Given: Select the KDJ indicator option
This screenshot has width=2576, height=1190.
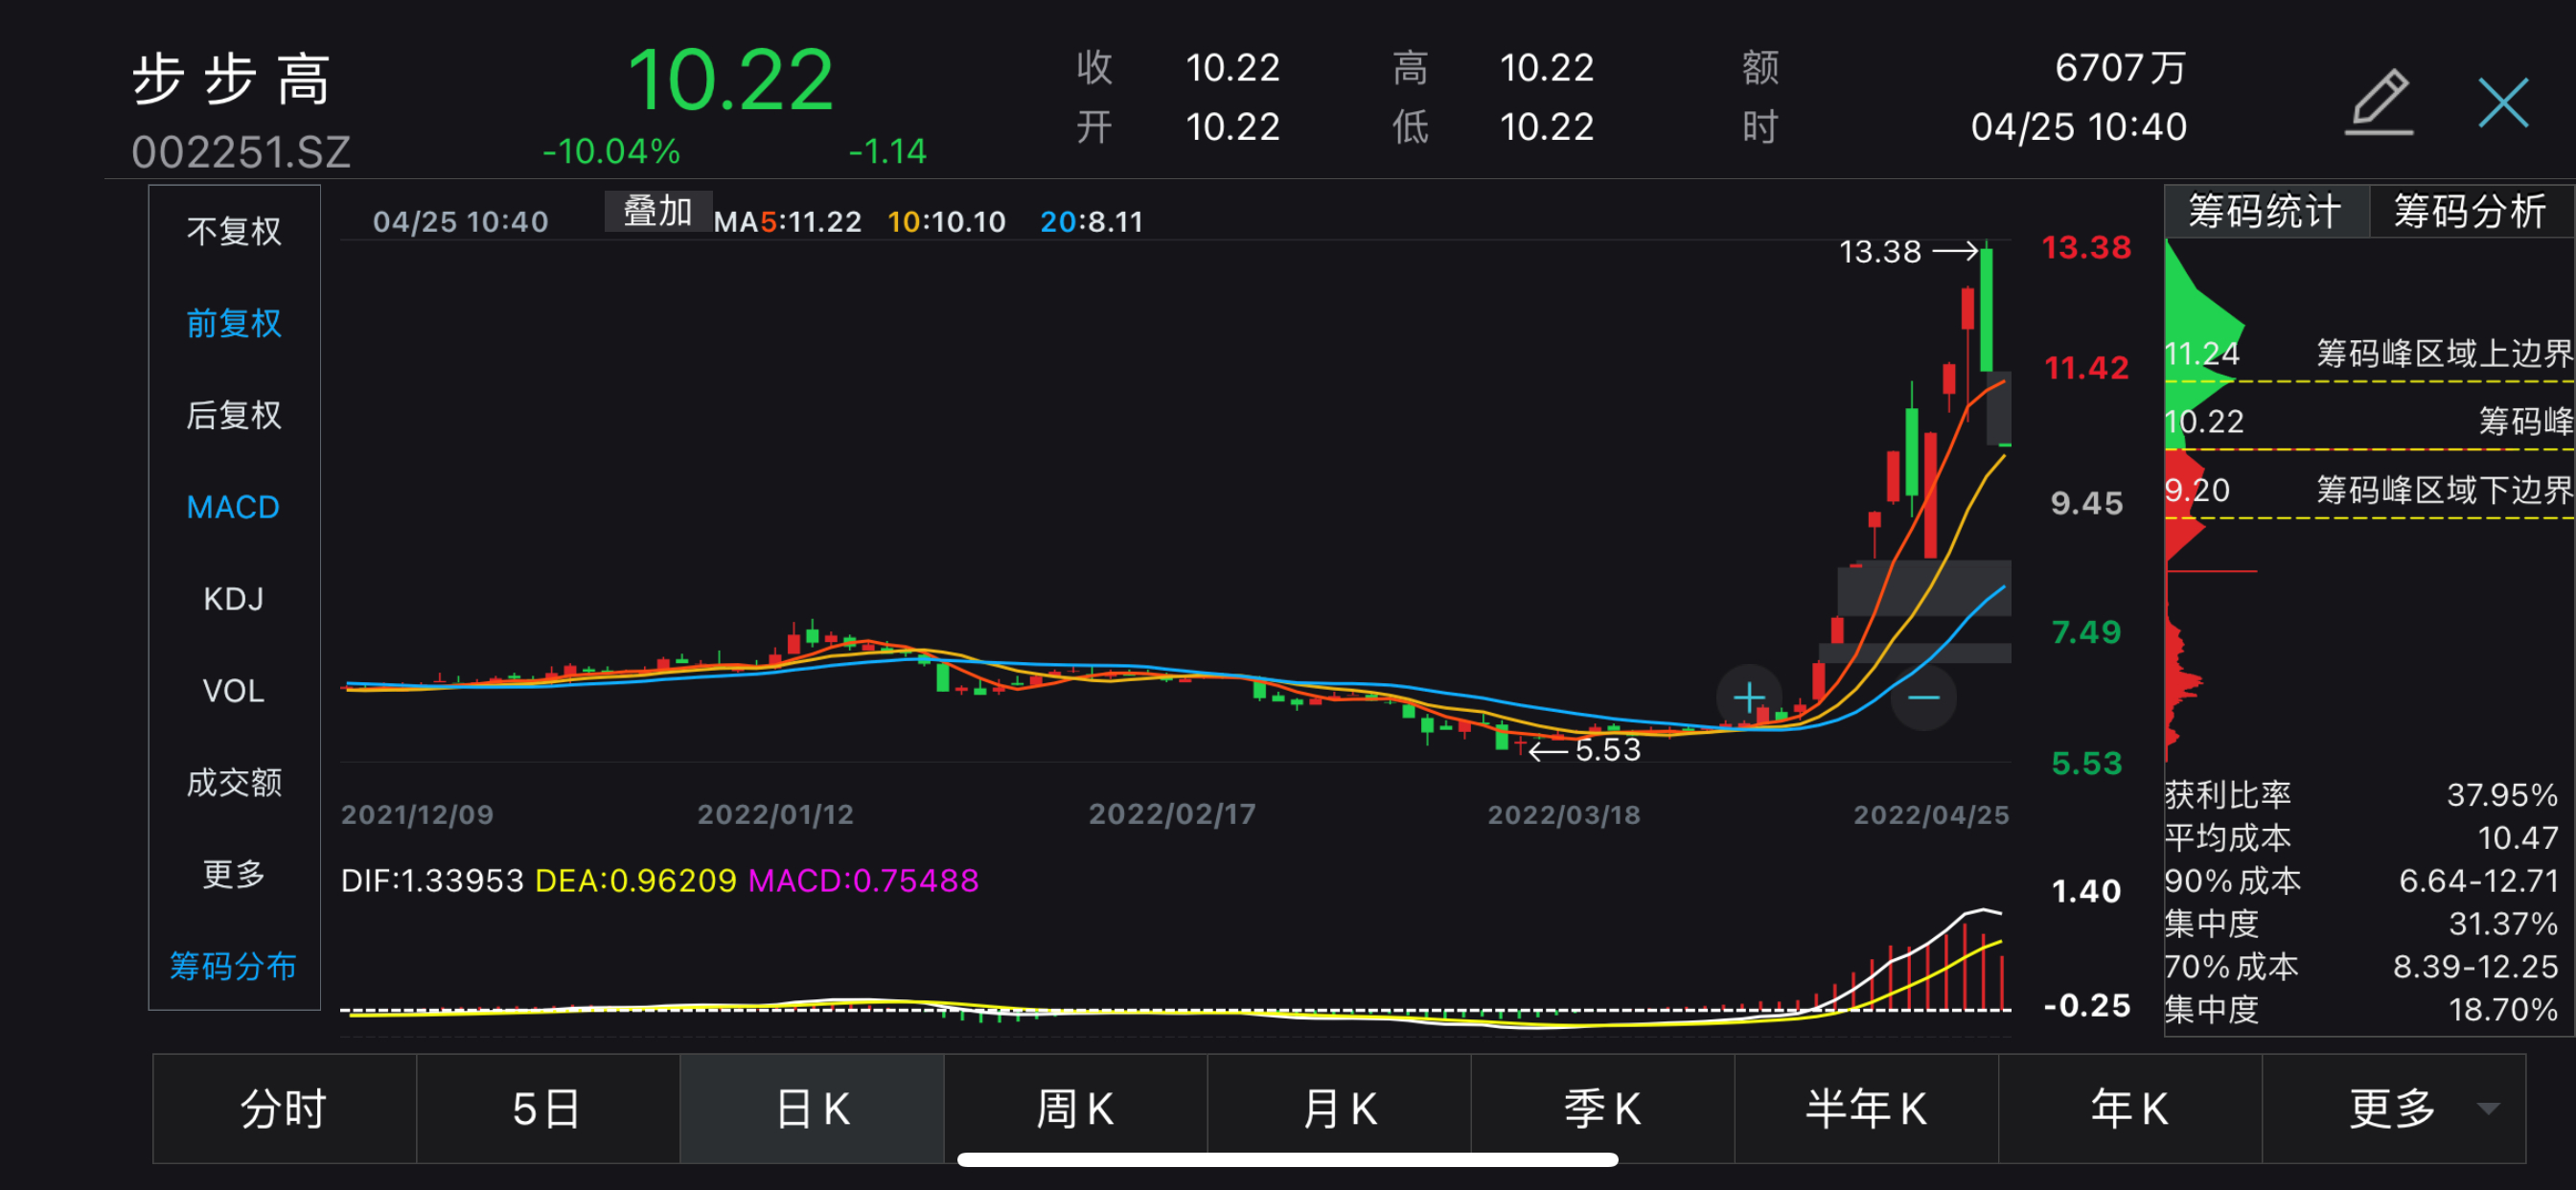Looking at the screenshot, I should (232, 598).
